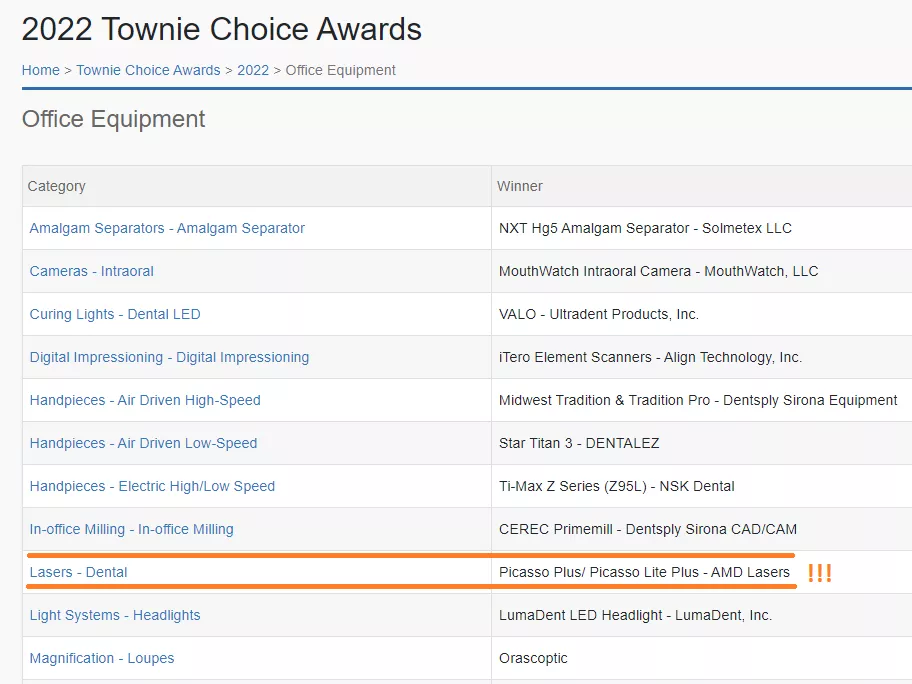Open Magnification - Loupes category link

(102, 658)
